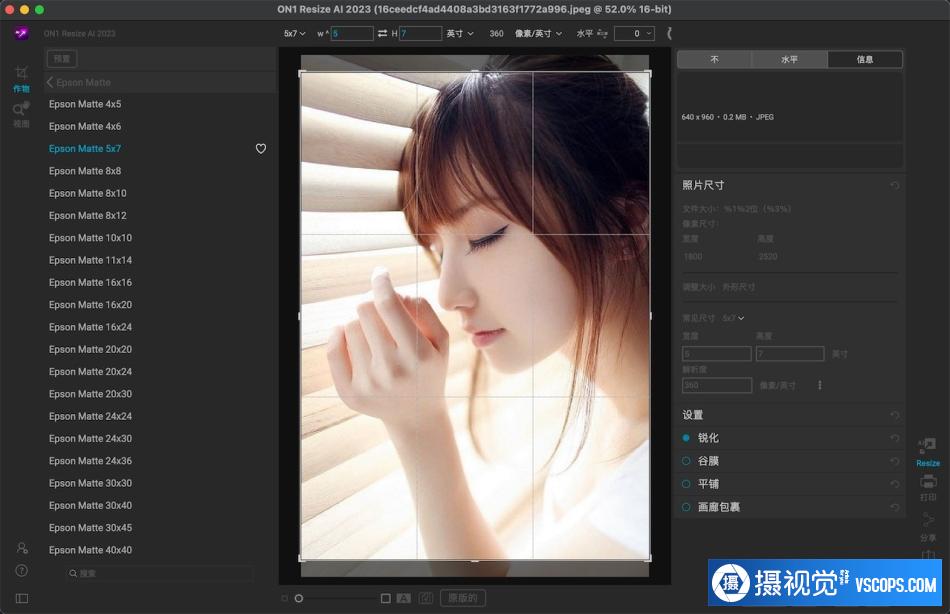Reset the Film Grain section arrow
This screenshot has width=950, height=614.
point(895,461)
